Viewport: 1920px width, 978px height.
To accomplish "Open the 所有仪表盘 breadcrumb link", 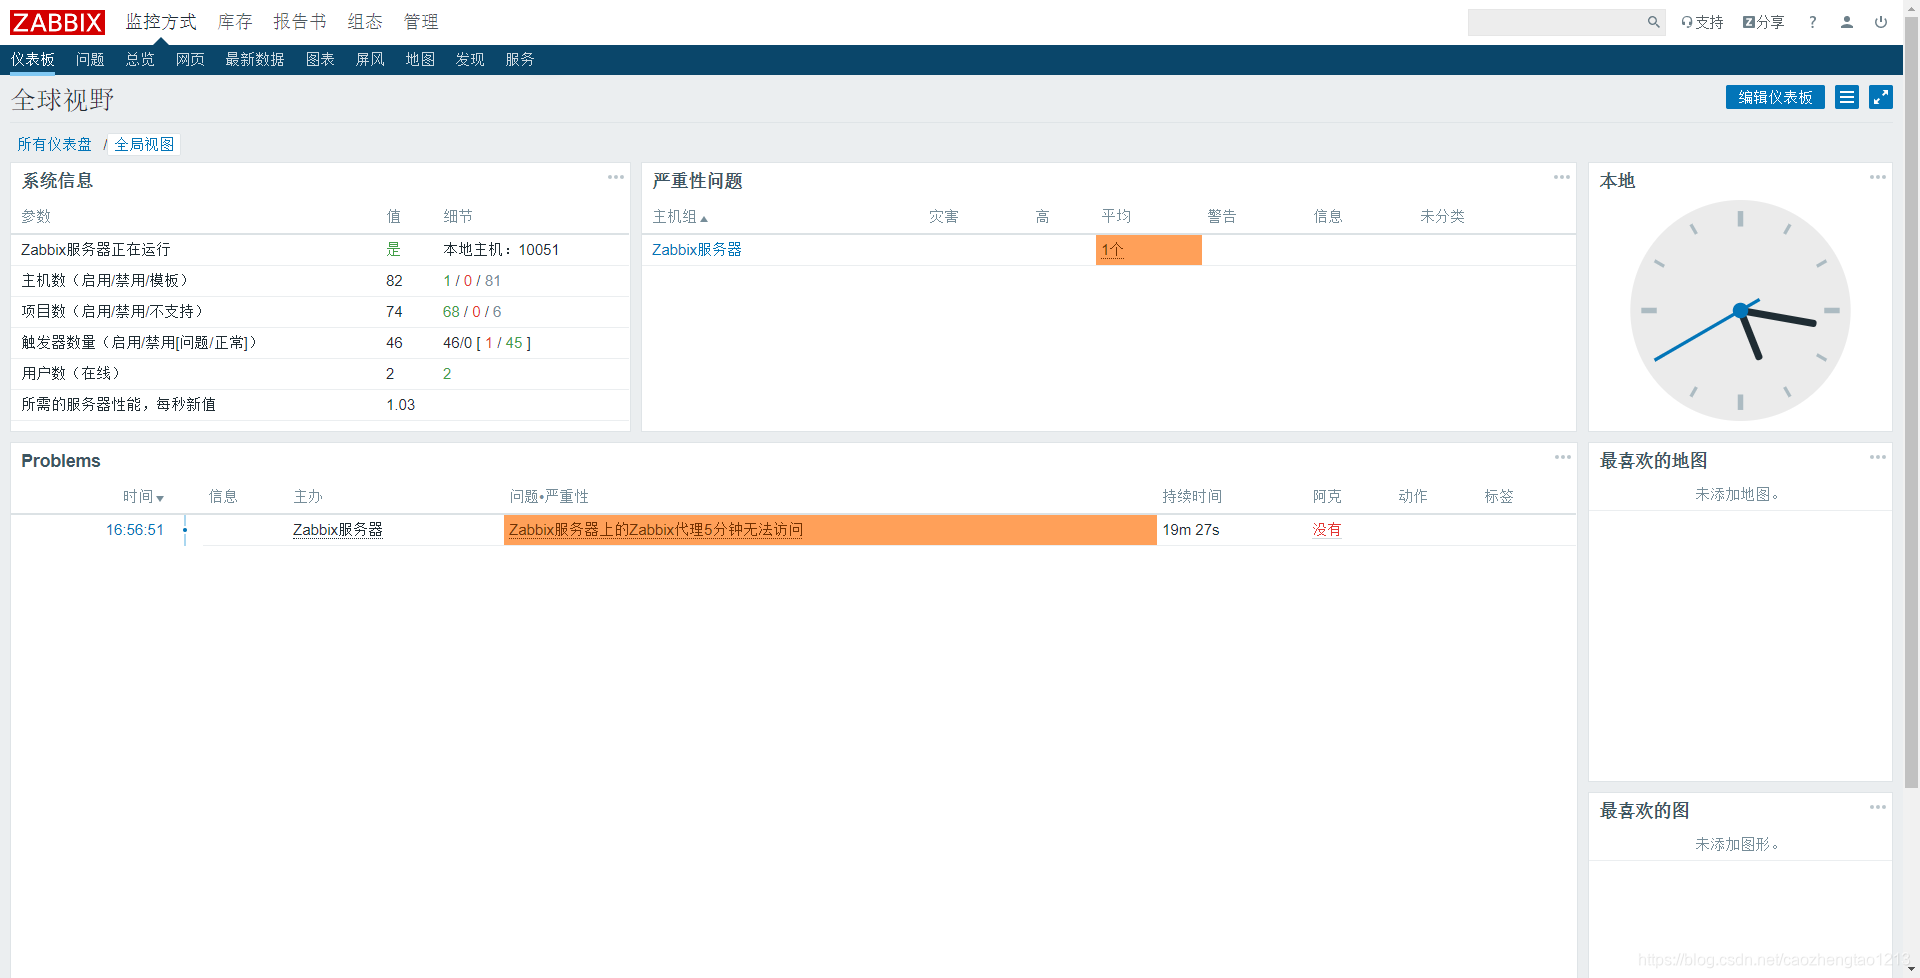I will click(x=54, y=144).
